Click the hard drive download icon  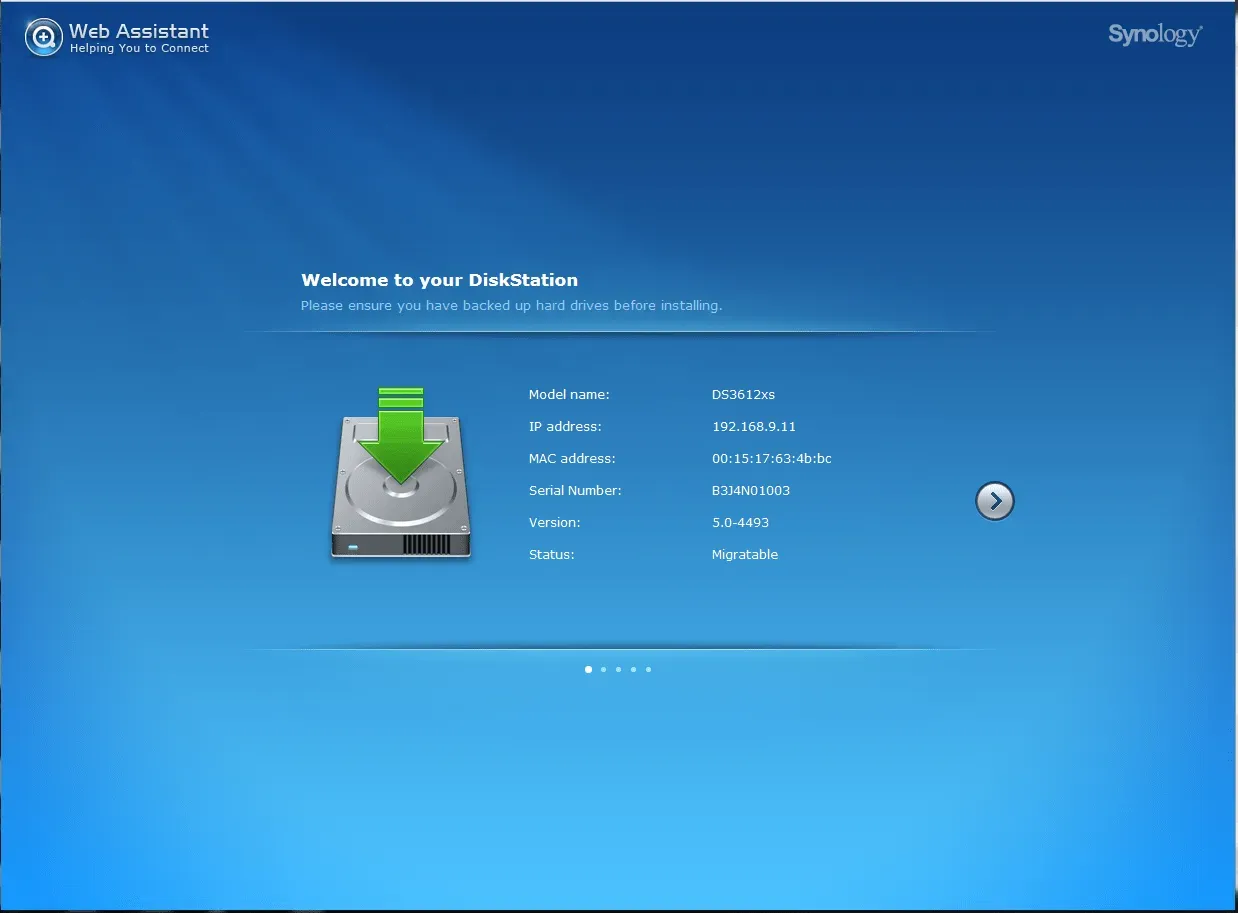(x=400, y=472)
